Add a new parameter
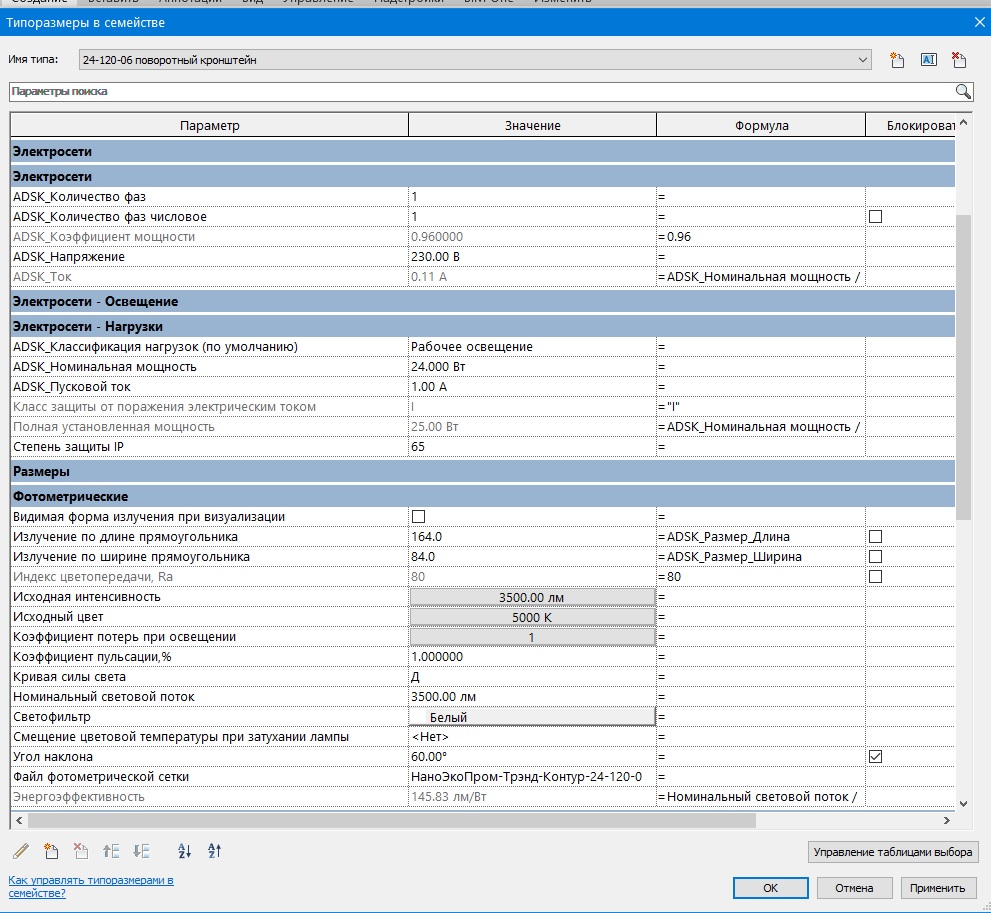The width and height of the screenshot is (991, 913). point(51,851)
